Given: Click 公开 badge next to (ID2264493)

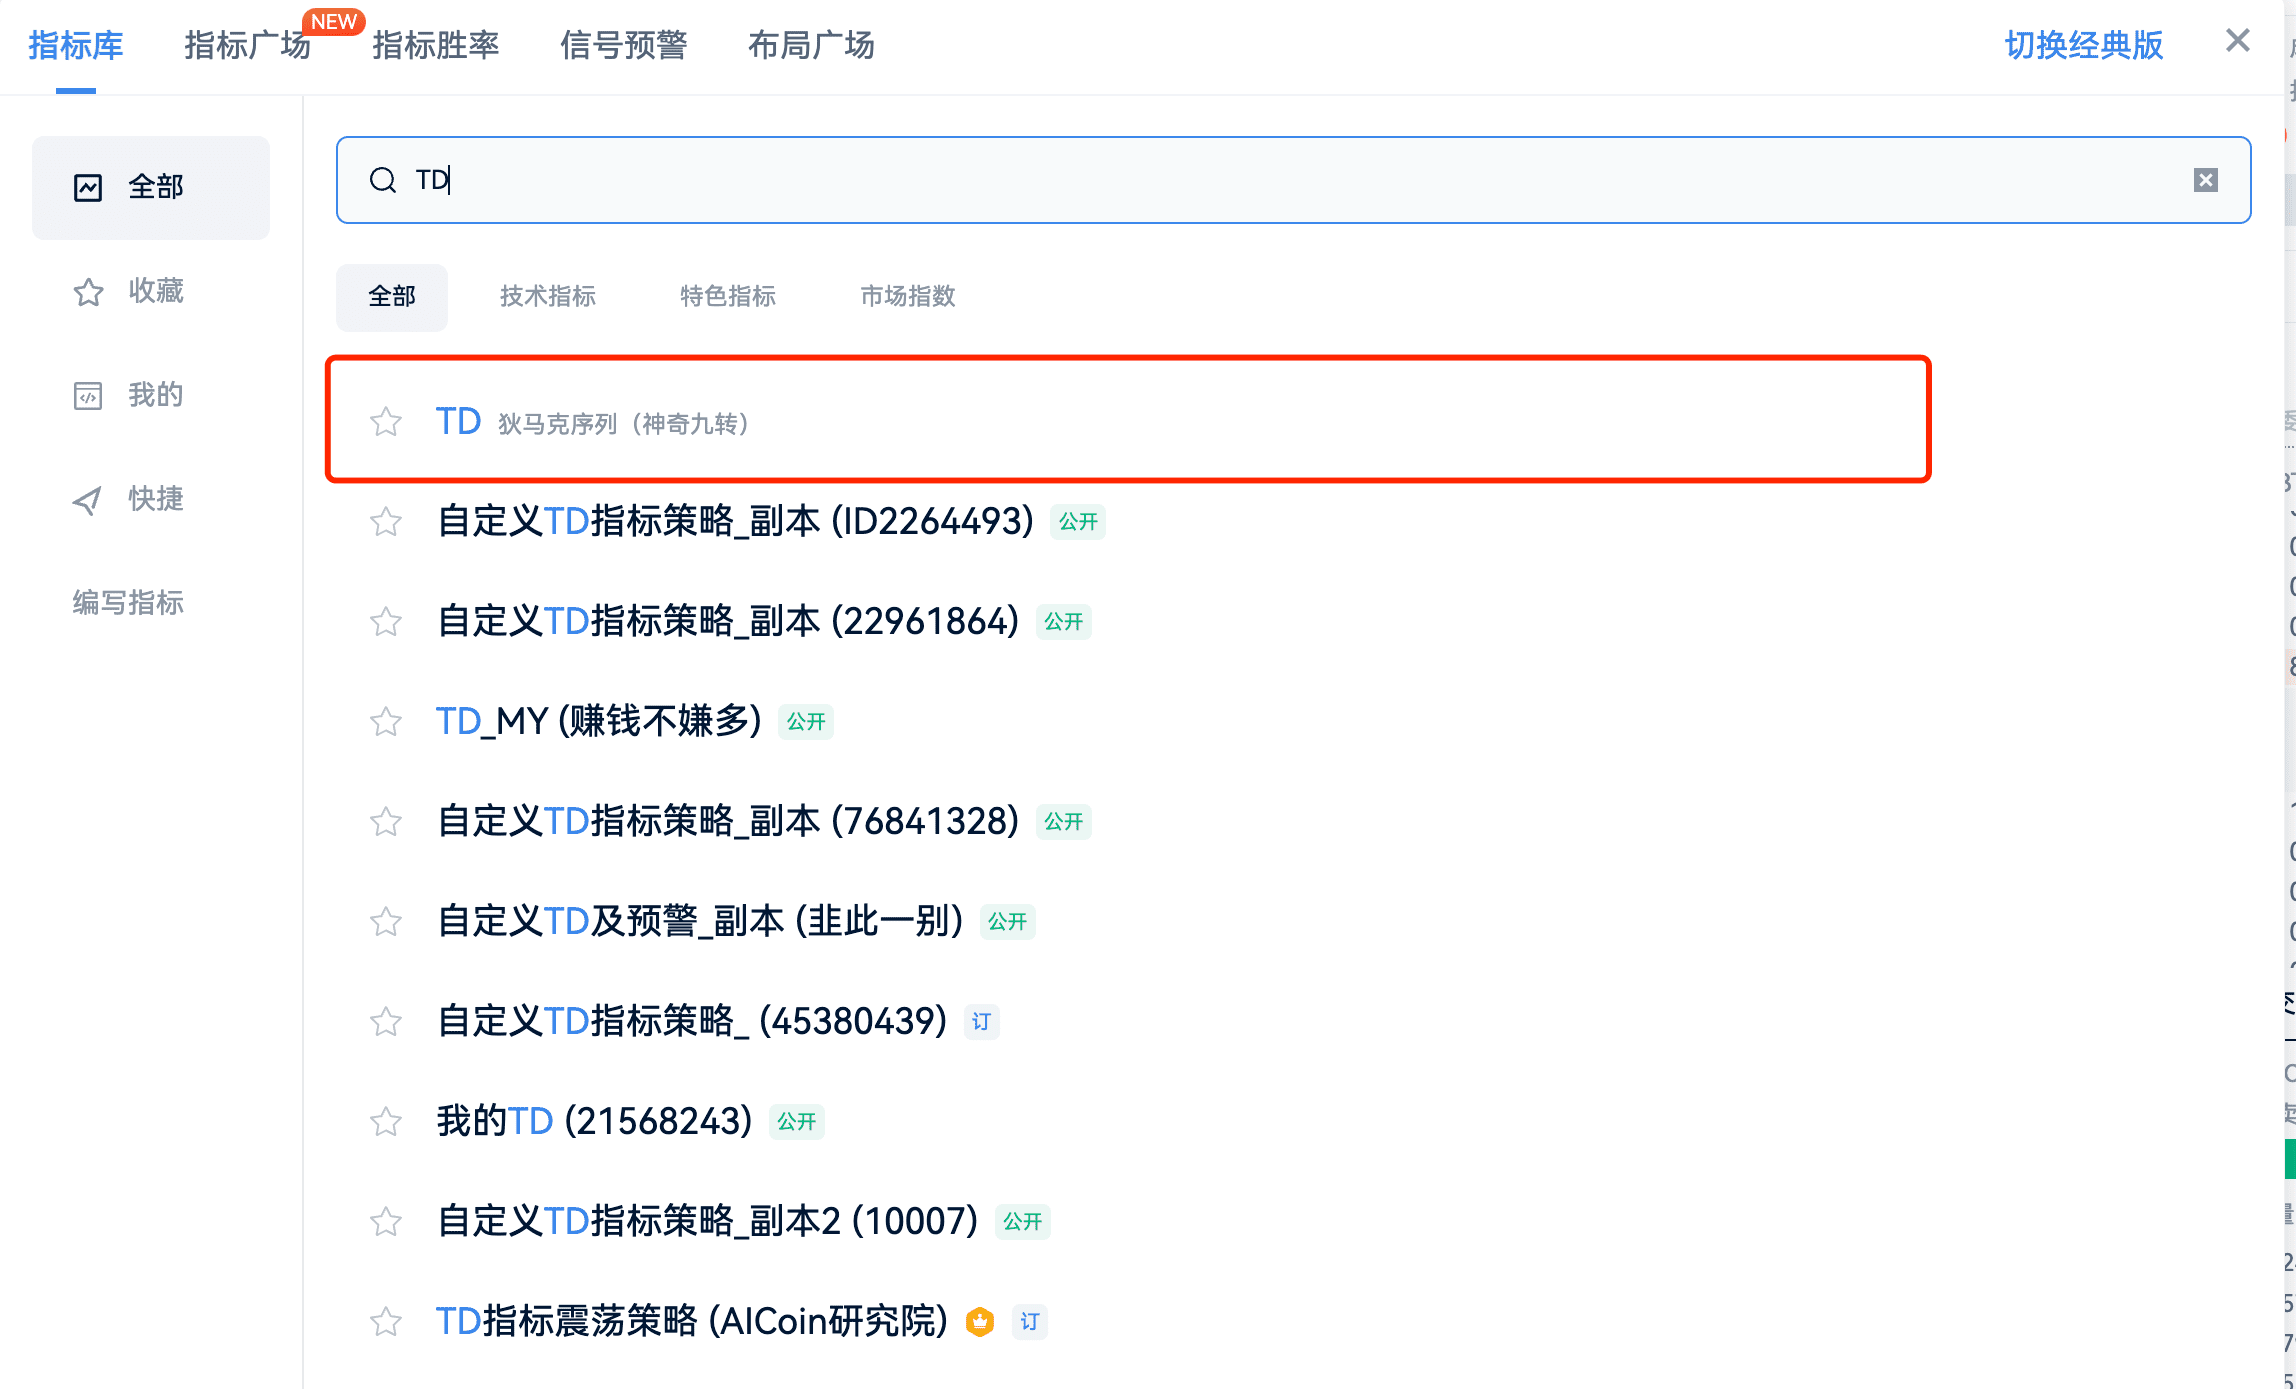Looking at the screenshot, I should [x=1078, y=522].
